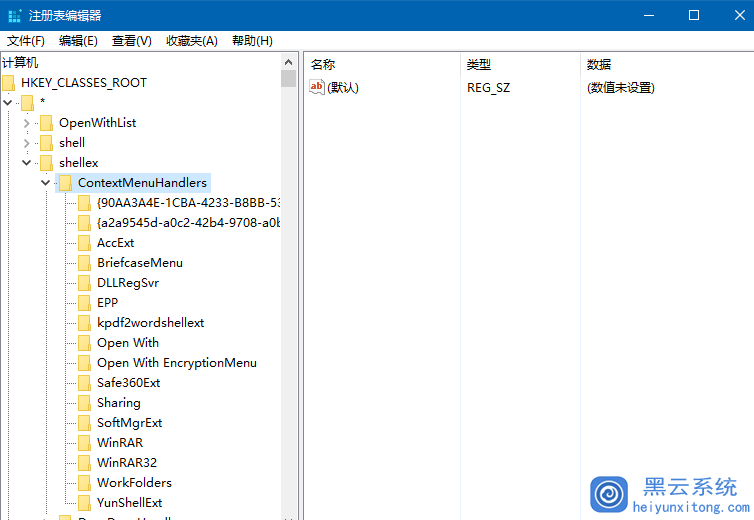
Task: Click the Registry Editor app icon in title bar
Action: [x=14, y=15]
